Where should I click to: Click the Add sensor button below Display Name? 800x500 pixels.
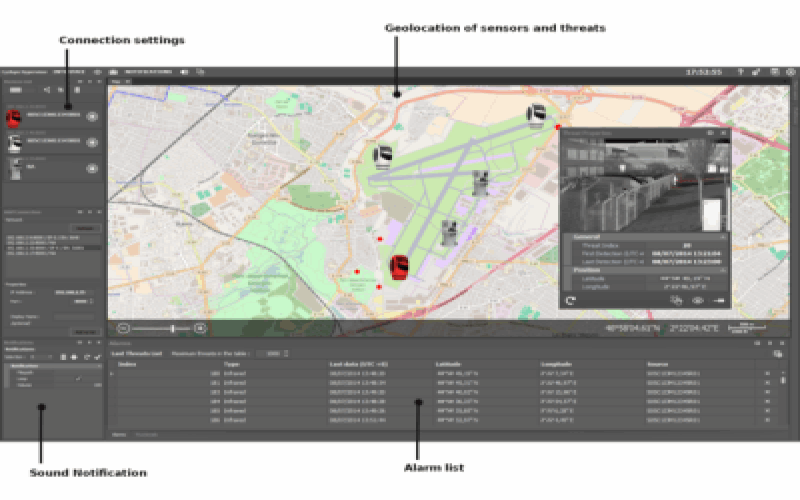click(x=85, y=332)
